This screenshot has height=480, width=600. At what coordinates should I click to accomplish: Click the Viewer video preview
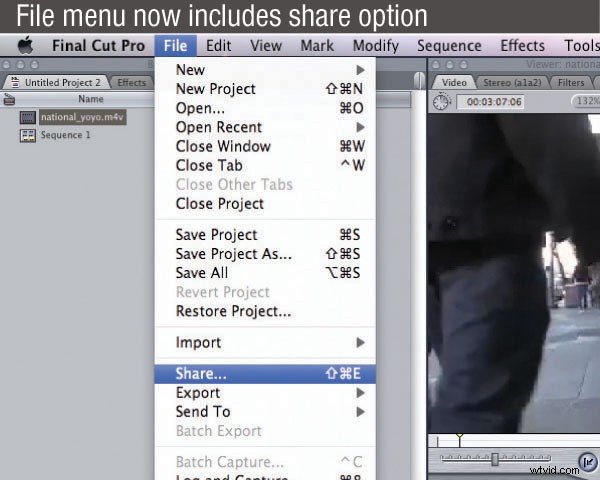514,274
